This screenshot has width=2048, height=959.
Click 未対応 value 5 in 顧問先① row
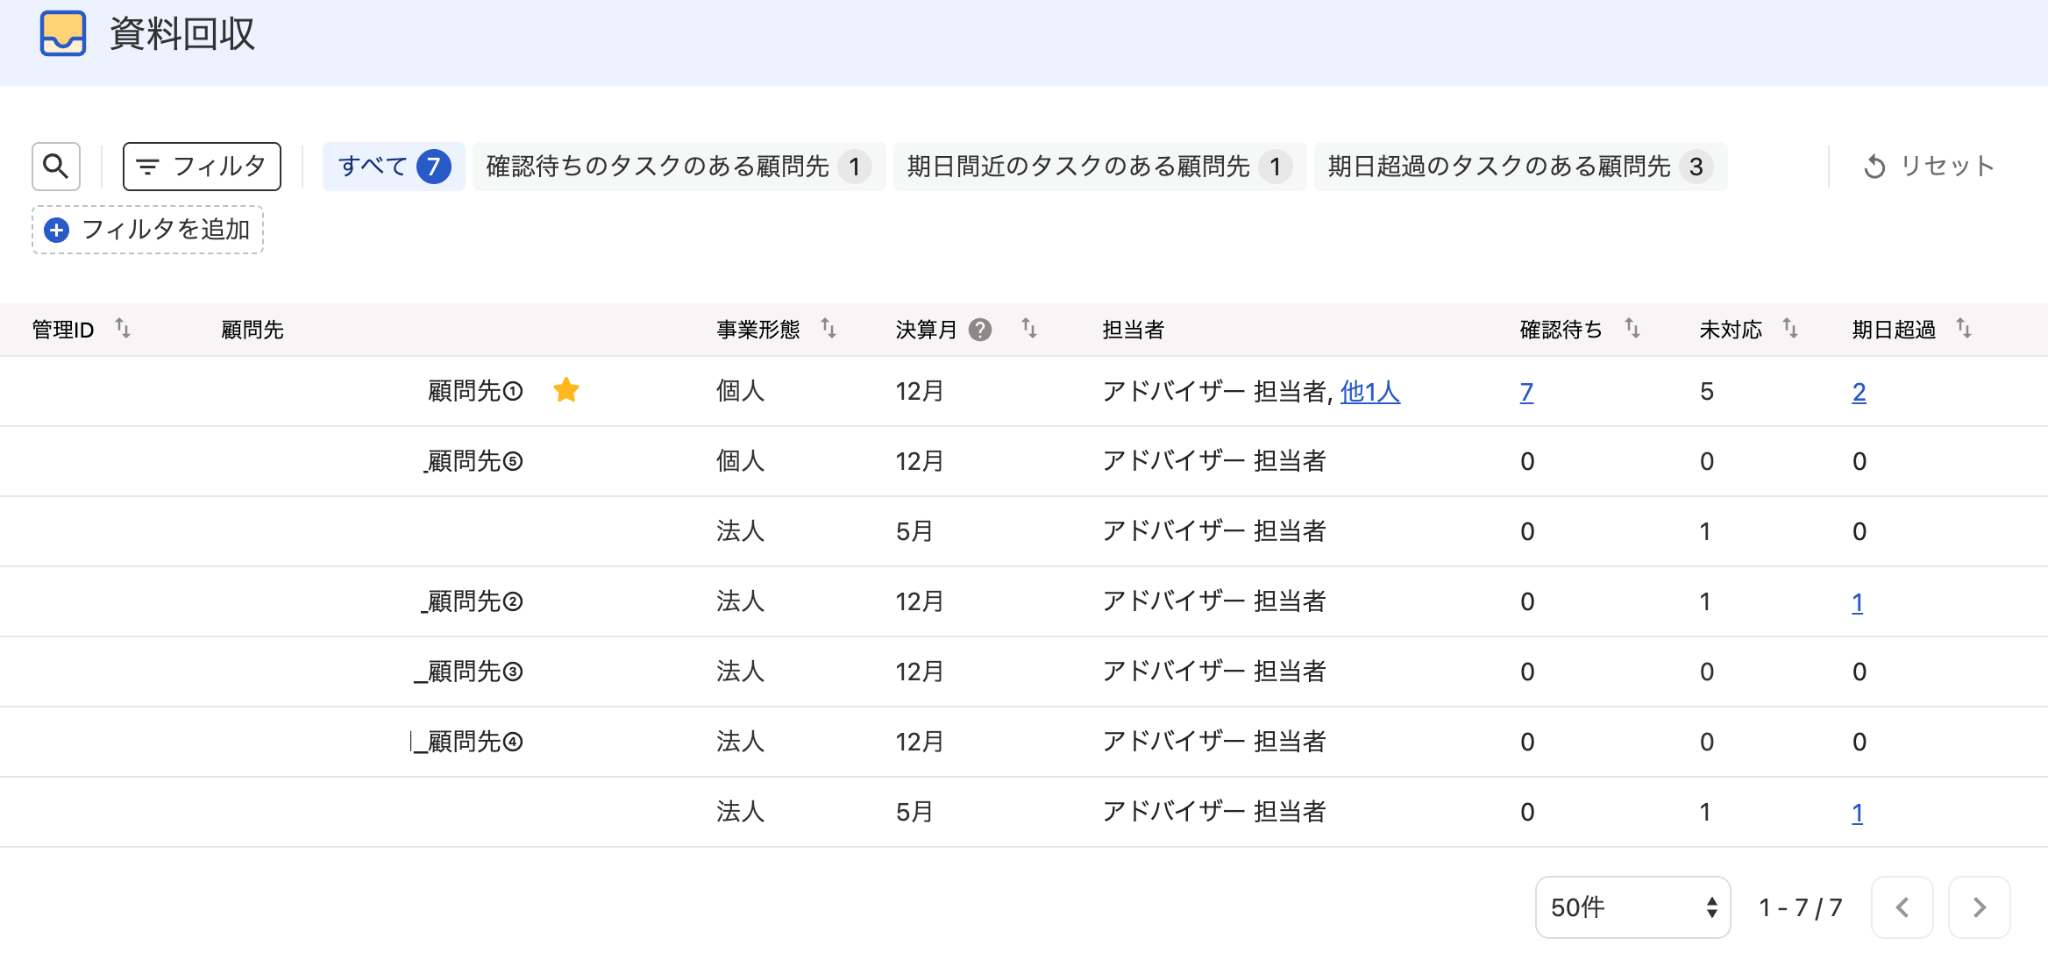pos(1707,391)
